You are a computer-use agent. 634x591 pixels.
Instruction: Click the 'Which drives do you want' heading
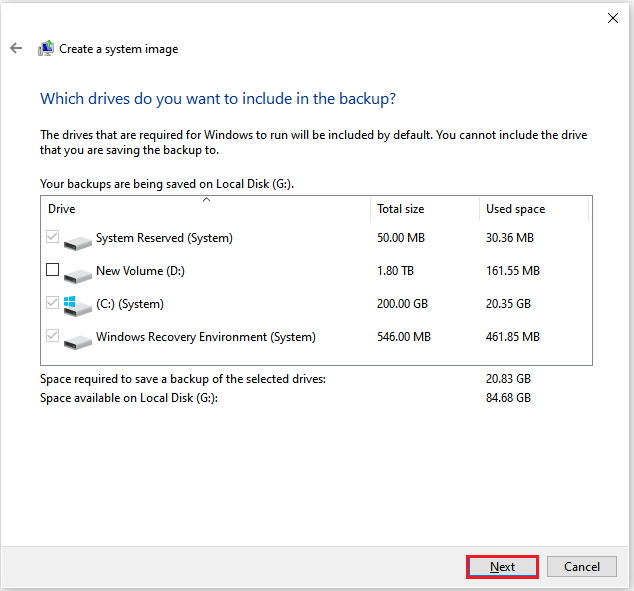point(218,99)
